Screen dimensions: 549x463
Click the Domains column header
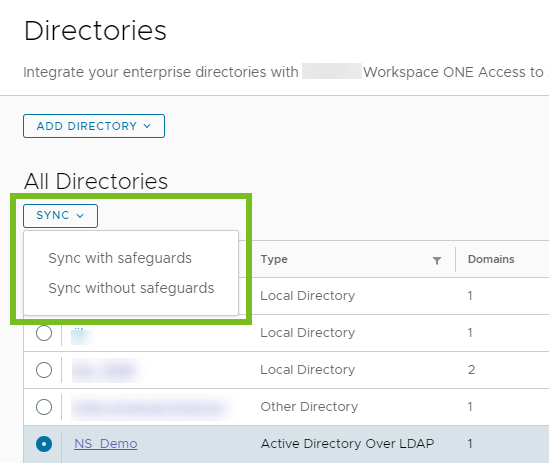491,259
